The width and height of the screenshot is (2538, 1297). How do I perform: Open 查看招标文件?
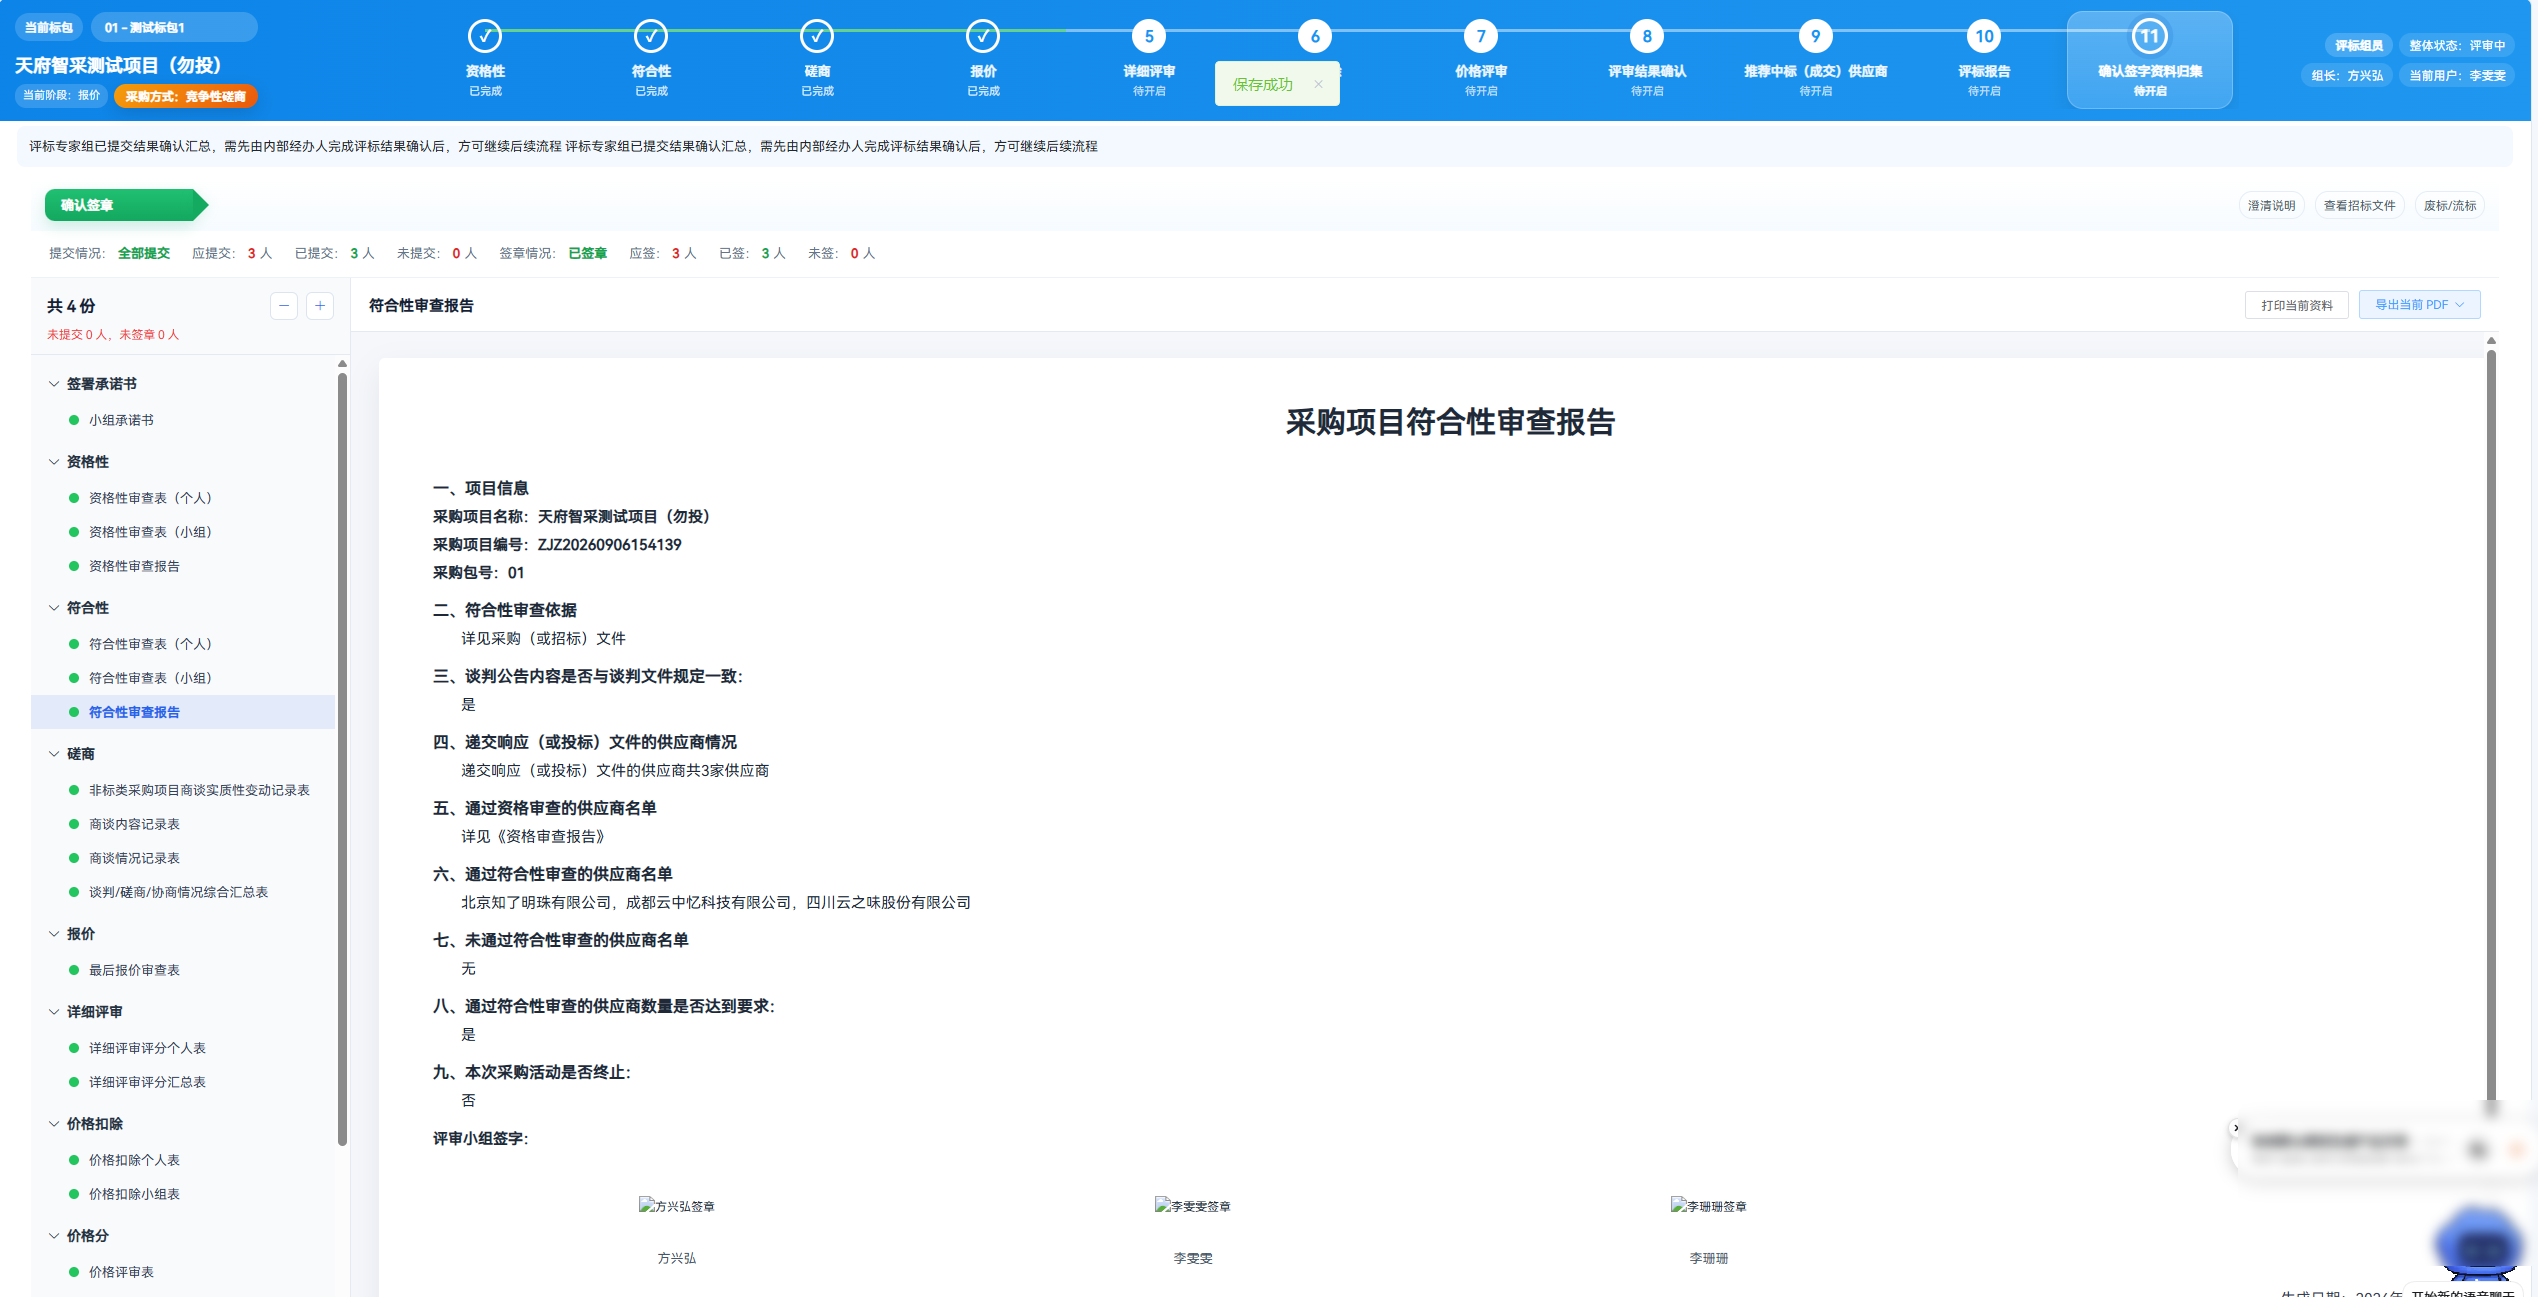(x=2359, y=206)
